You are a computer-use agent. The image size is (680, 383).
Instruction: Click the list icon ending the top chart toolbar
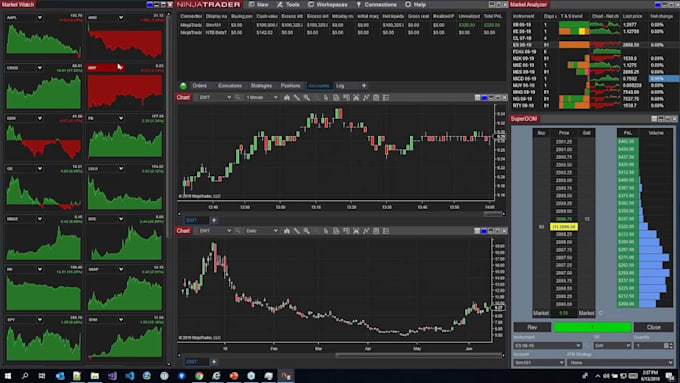[386, 98]
